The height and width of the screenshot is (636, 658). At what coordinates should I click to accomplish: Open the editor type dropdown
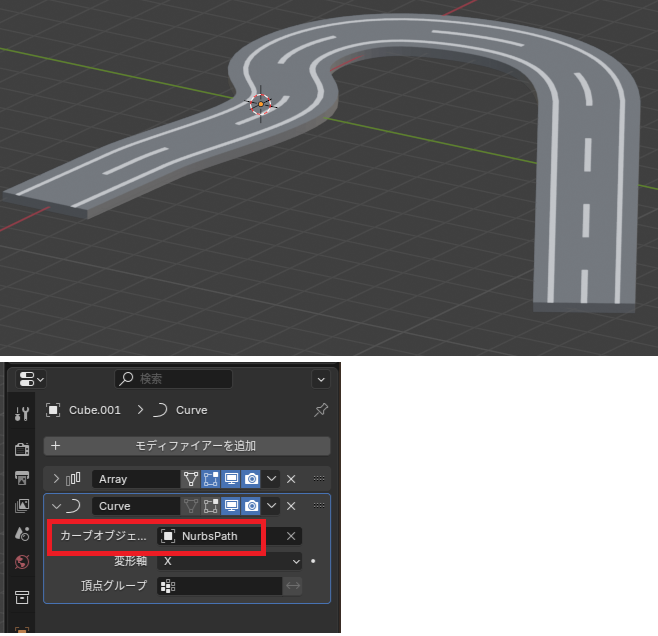coord(31,379)
